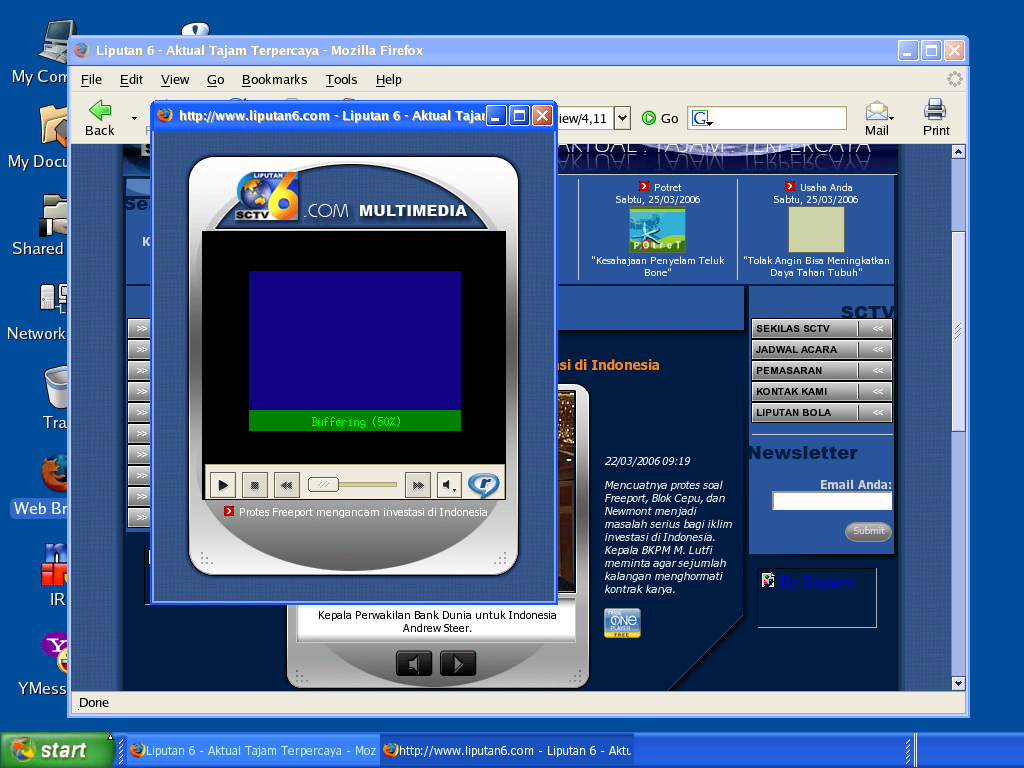Click the By Request link
This screenshot has width=1024, height=768.
coord(817,582)
